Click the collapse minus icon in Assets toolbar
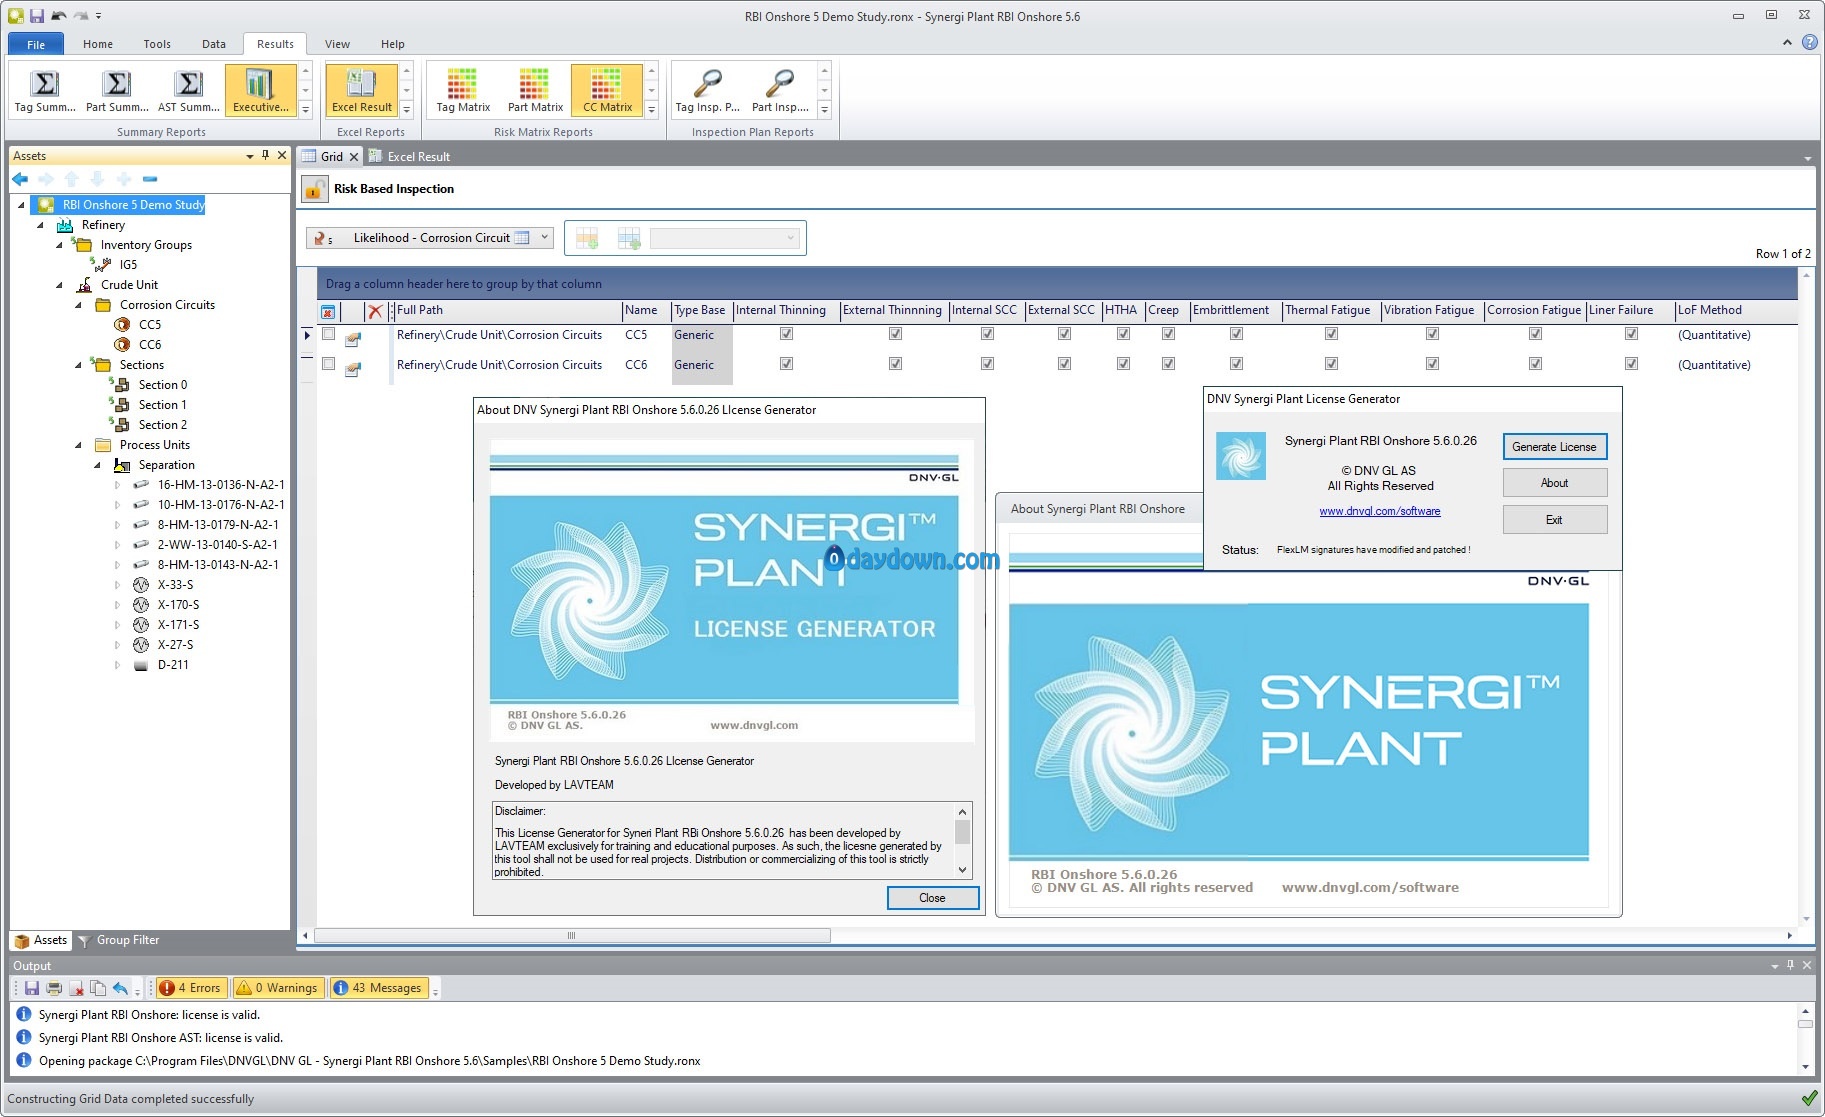This screenshot has width=1825, height=1117. pyautogui.click(x=150, y=179)
